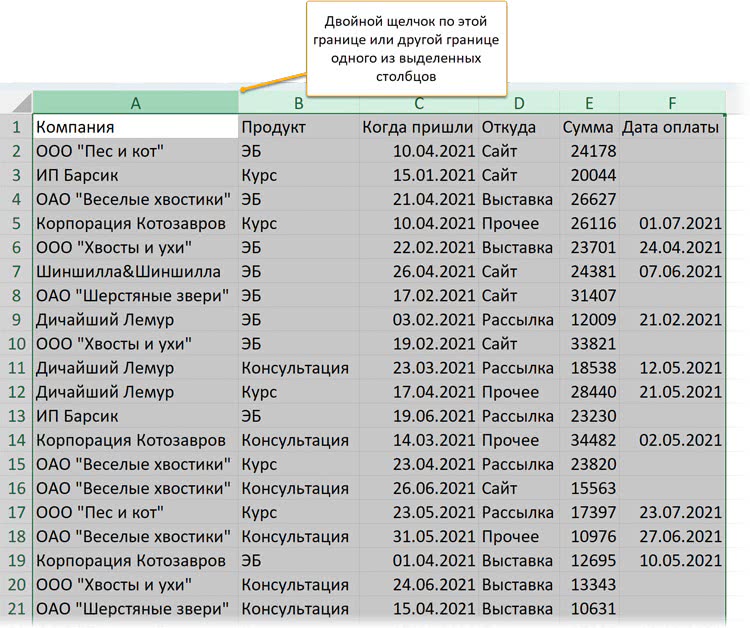
Task: Click payment date 12.05.2021
Action: [672, 368]
